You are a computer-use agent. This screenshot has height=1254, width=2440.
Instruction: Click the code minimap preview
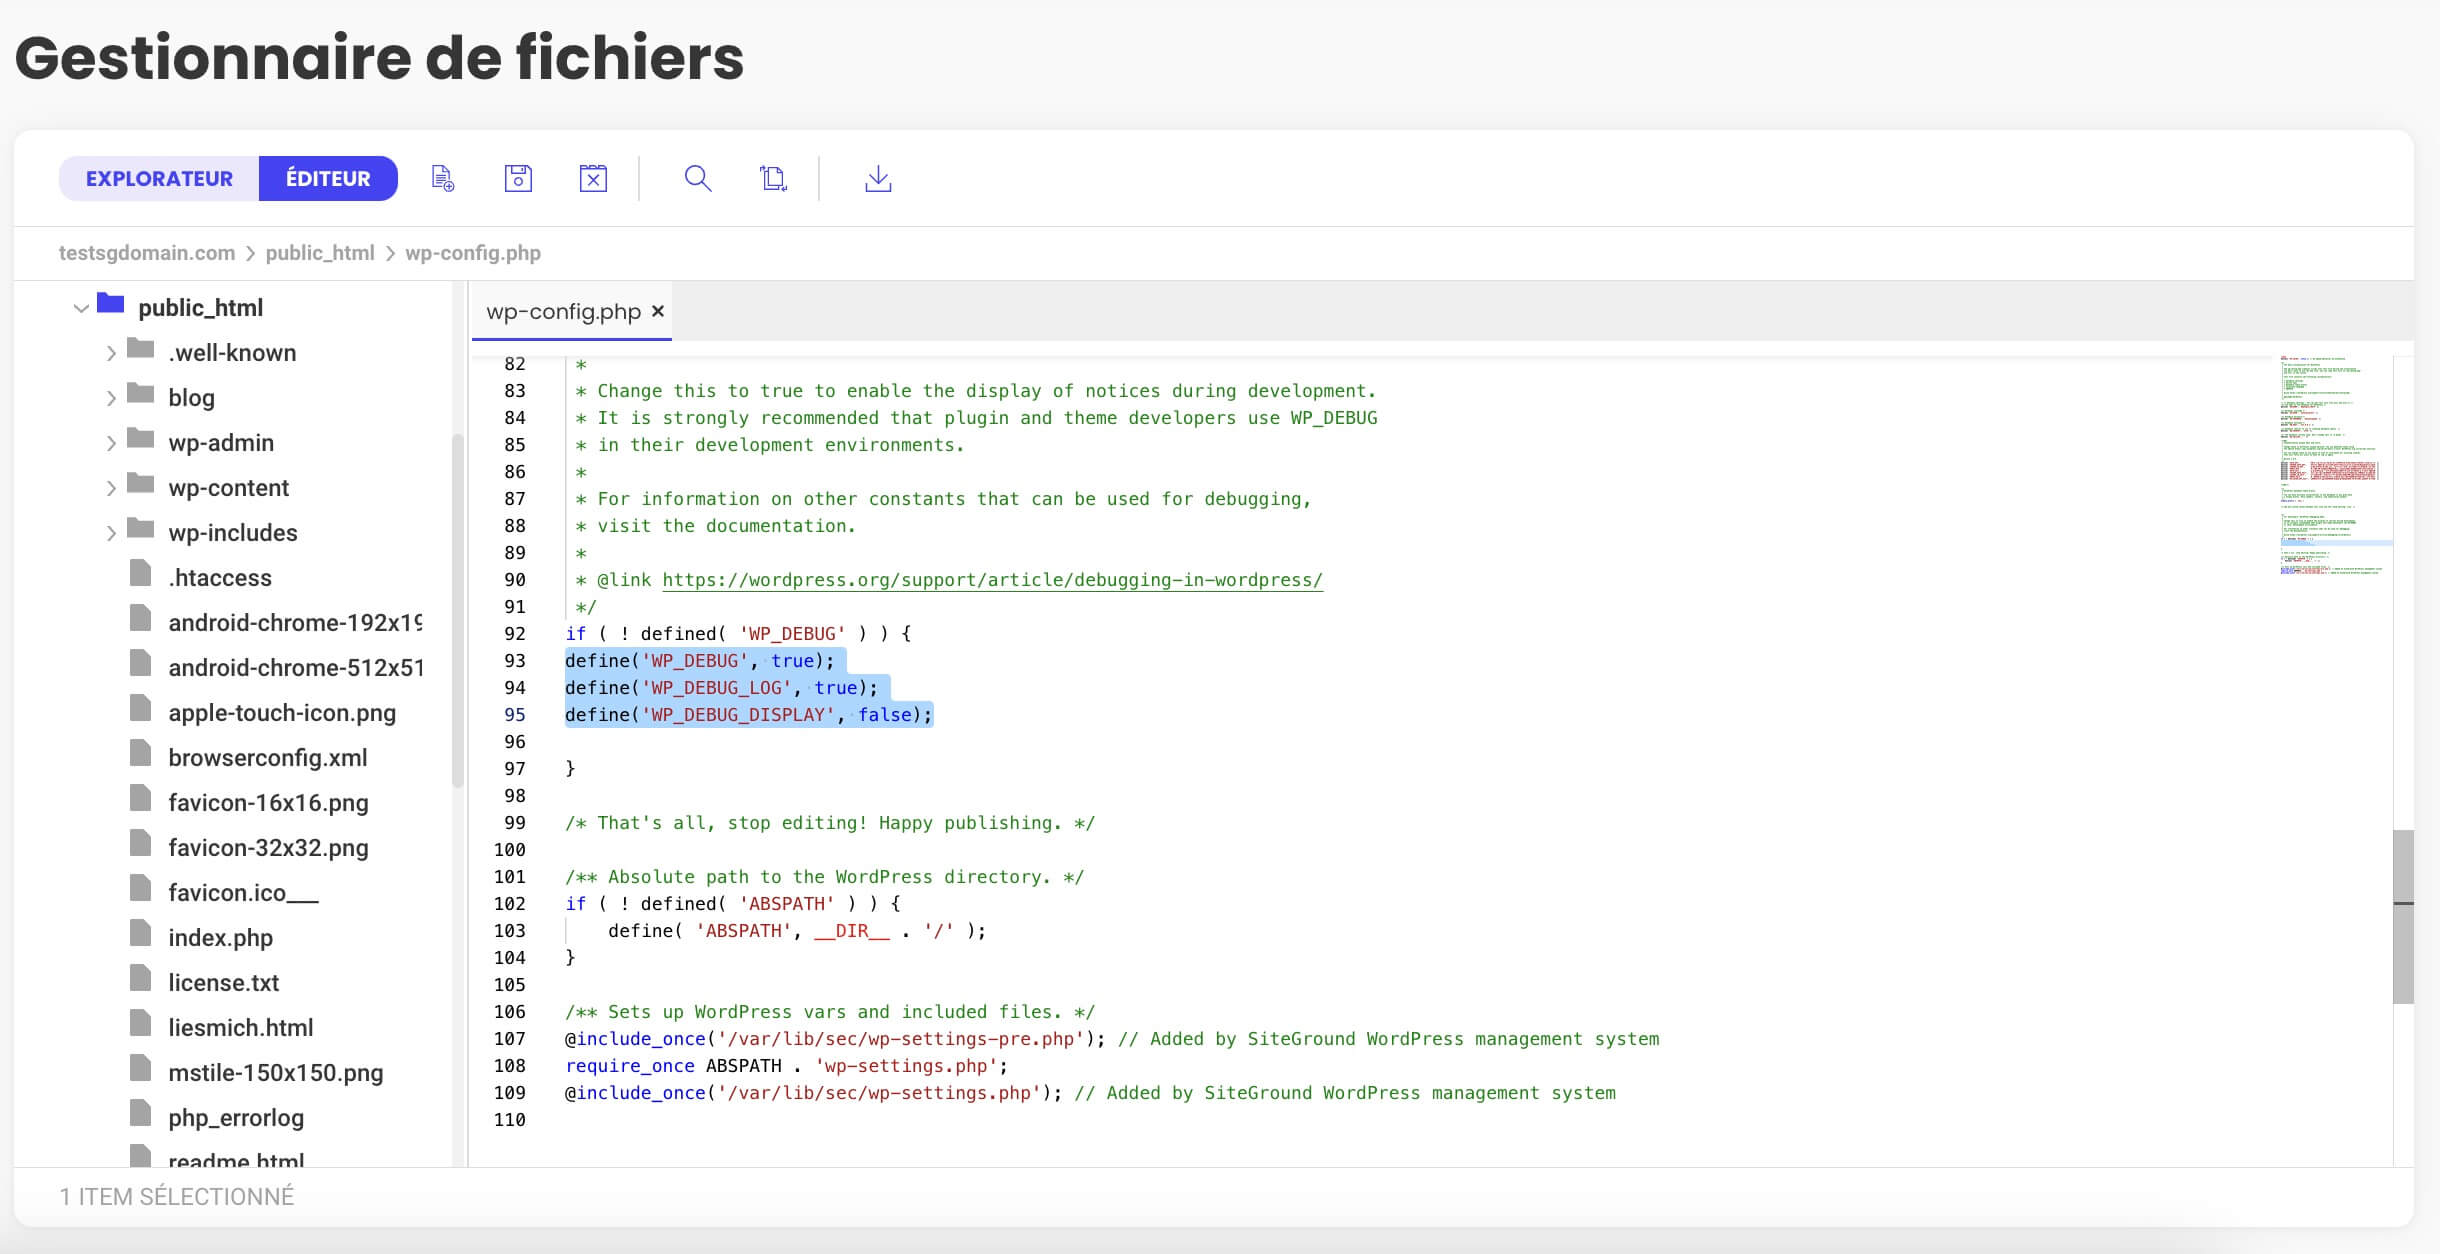tap(2335, 465)
